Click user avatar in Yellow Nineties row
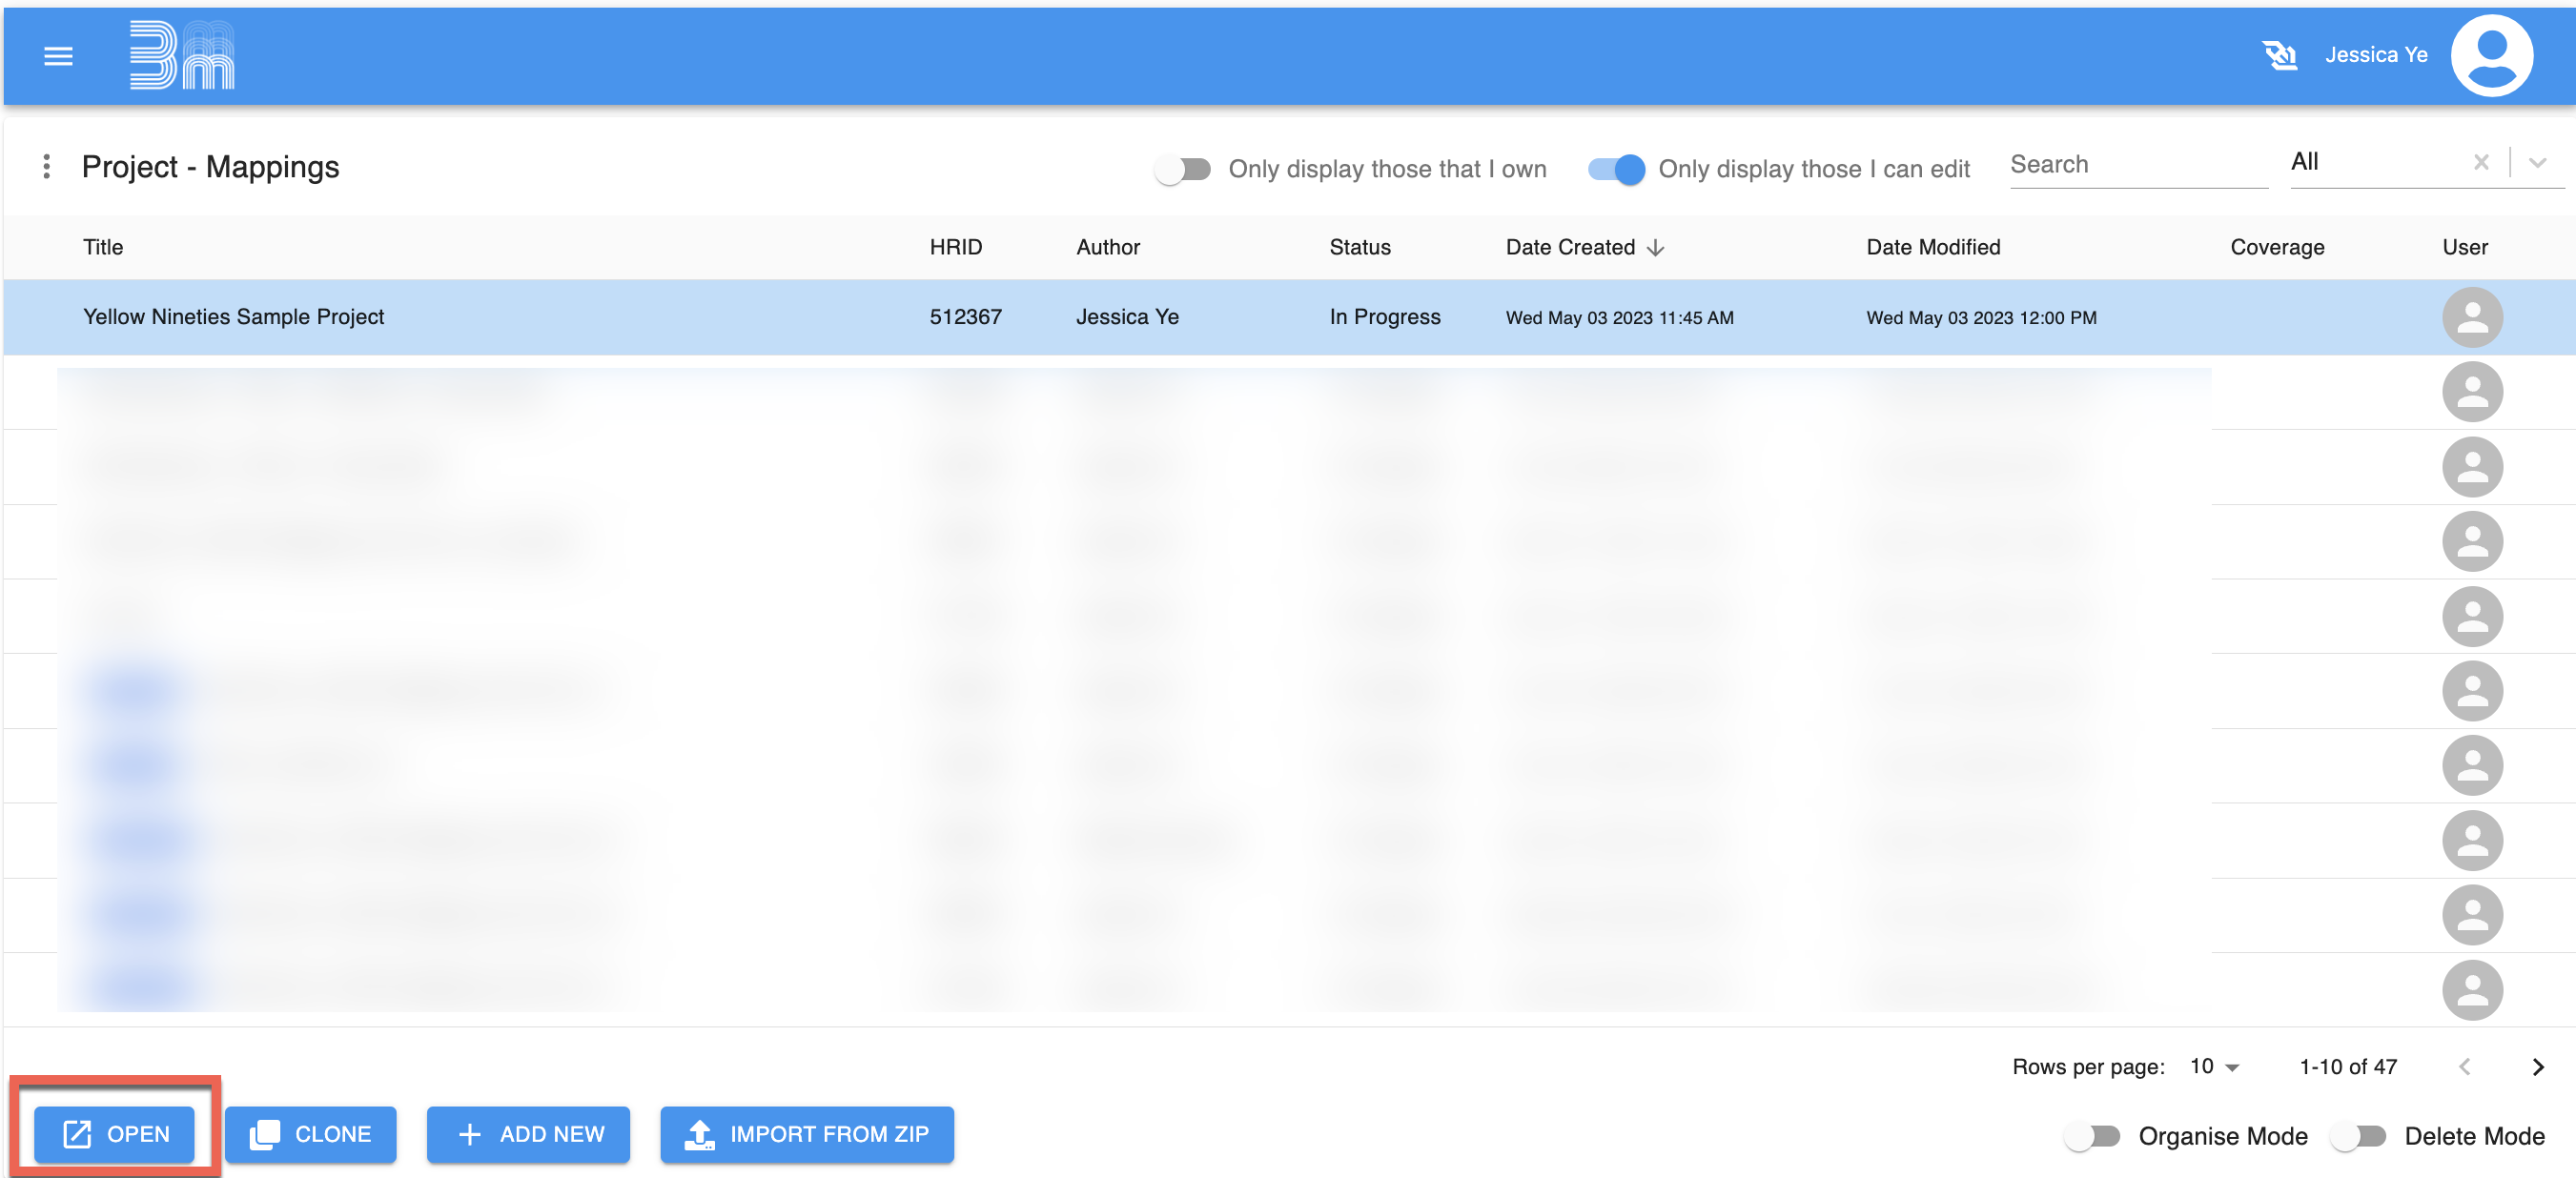This screenshot has height=1178, width=2576. pos(2471,318)
